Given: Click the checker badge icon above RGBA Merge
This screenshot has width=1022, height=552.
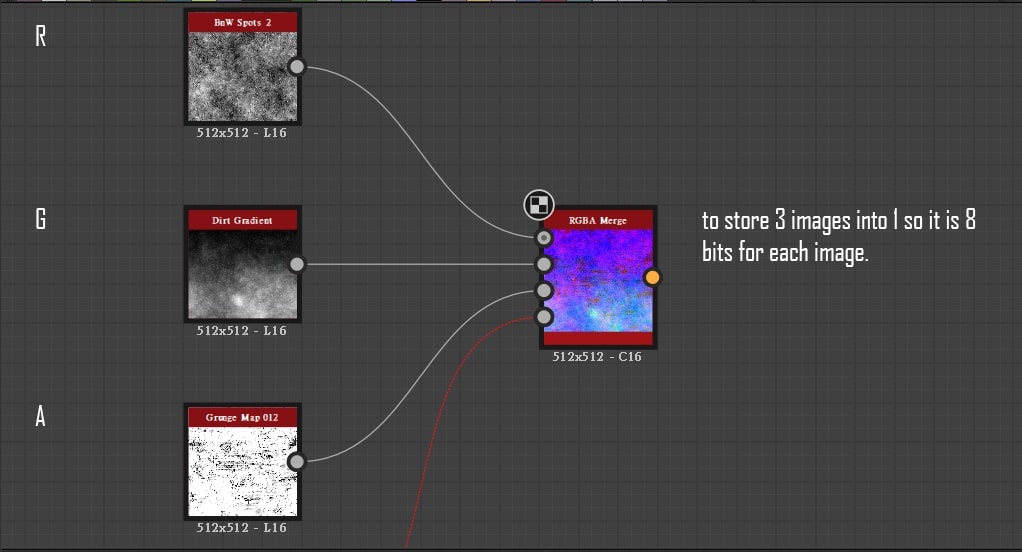Looking at the screenshot, I should coord(539,205).
